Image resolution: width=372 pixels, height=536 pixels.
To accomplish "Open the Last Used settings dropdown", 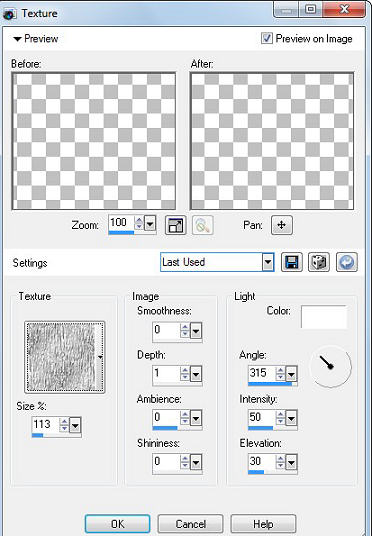I will [268, 263].
